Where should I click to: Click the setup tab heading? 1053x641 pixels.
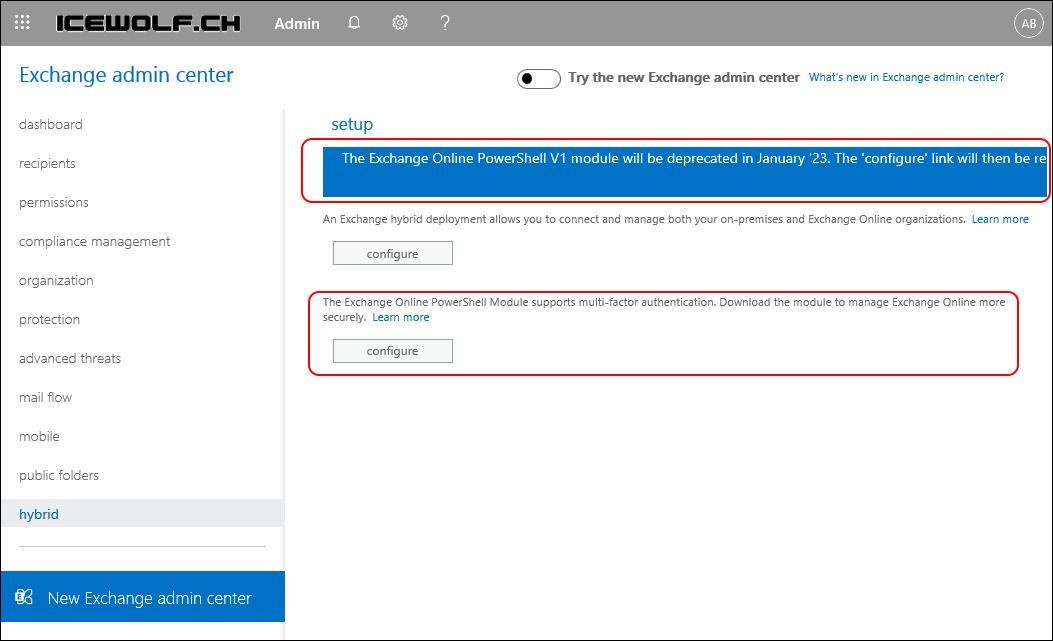(x=352, y=124)
